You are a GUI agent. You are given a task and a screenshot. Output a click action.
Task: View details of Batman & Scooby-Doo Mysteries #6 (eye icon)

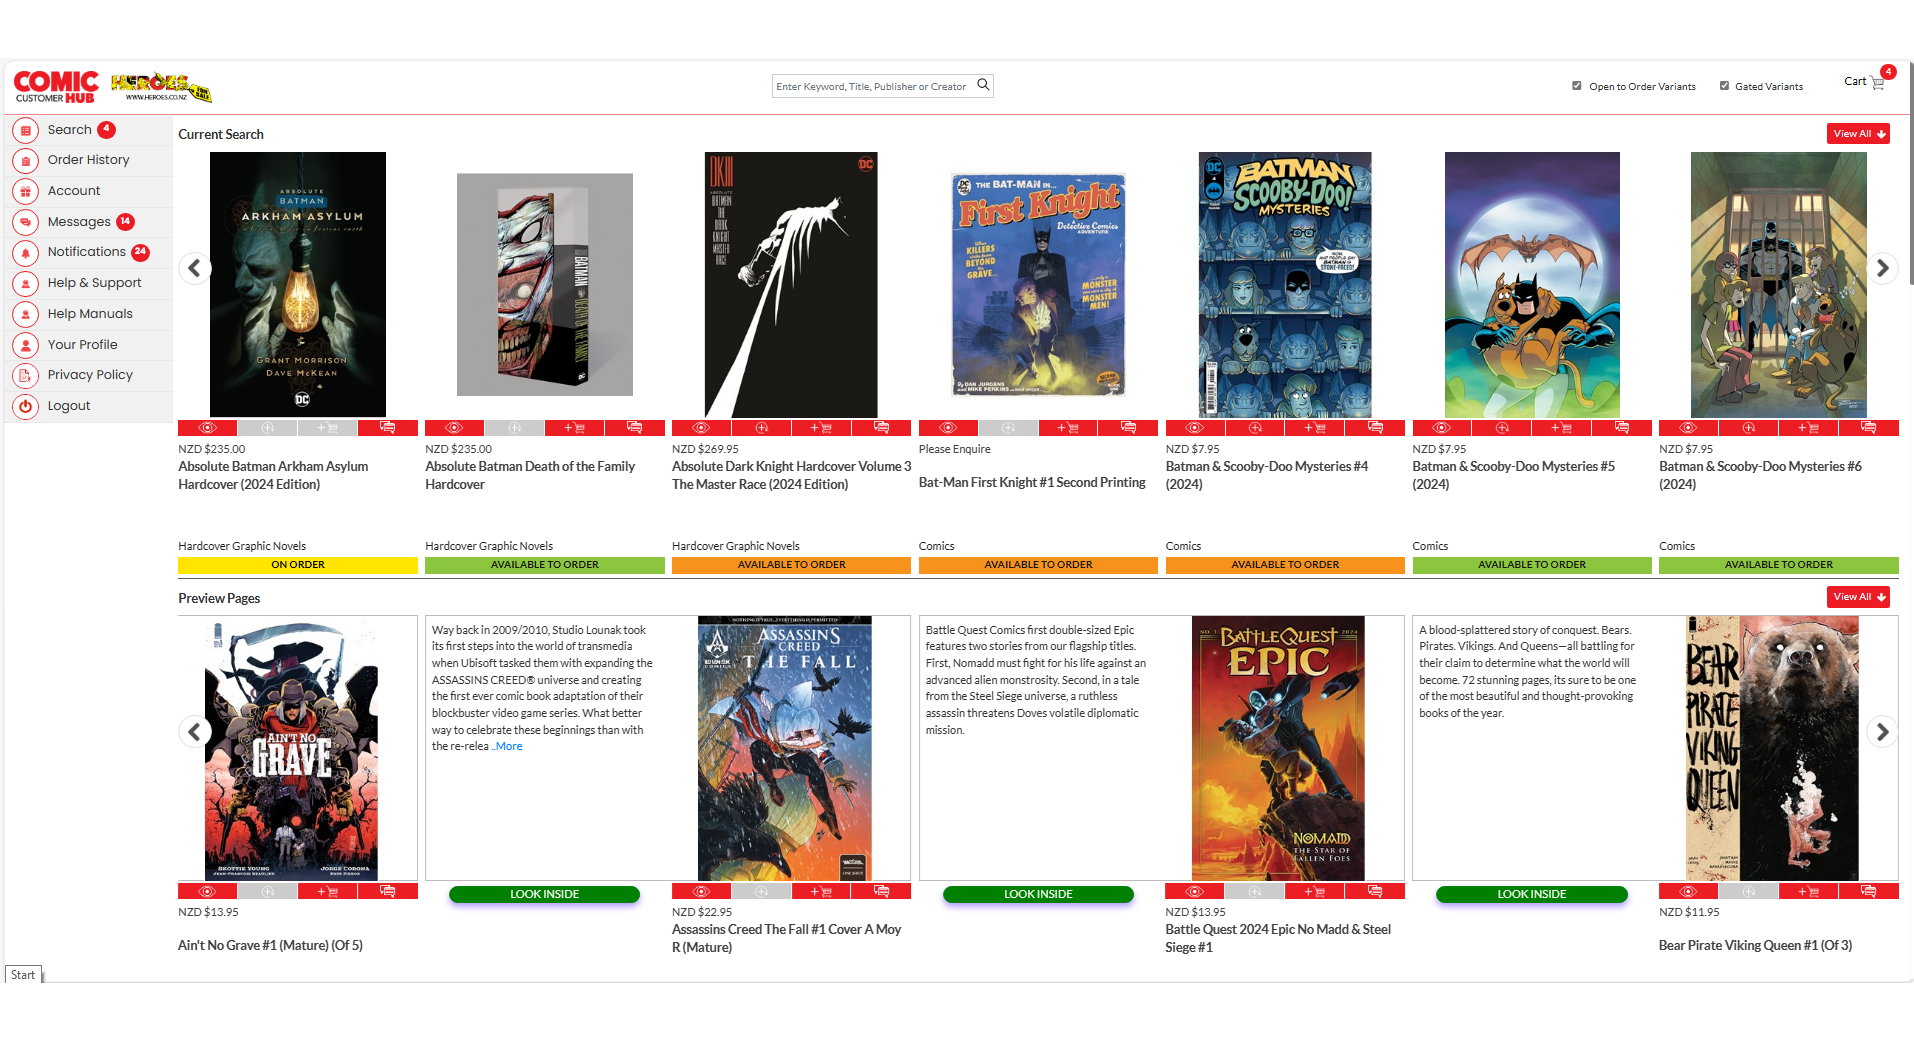1688,428
